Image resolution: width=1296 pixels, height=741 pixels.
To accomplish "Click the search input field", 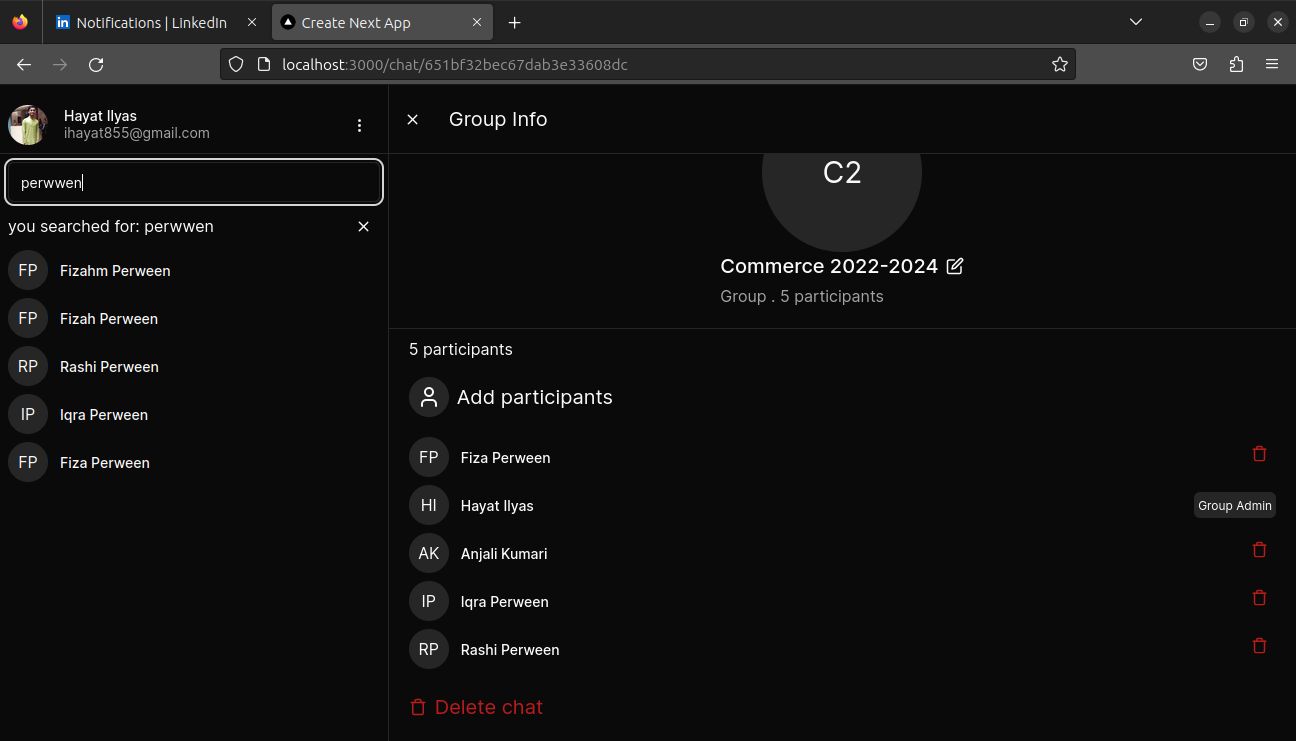I will (x=194, y=183).
